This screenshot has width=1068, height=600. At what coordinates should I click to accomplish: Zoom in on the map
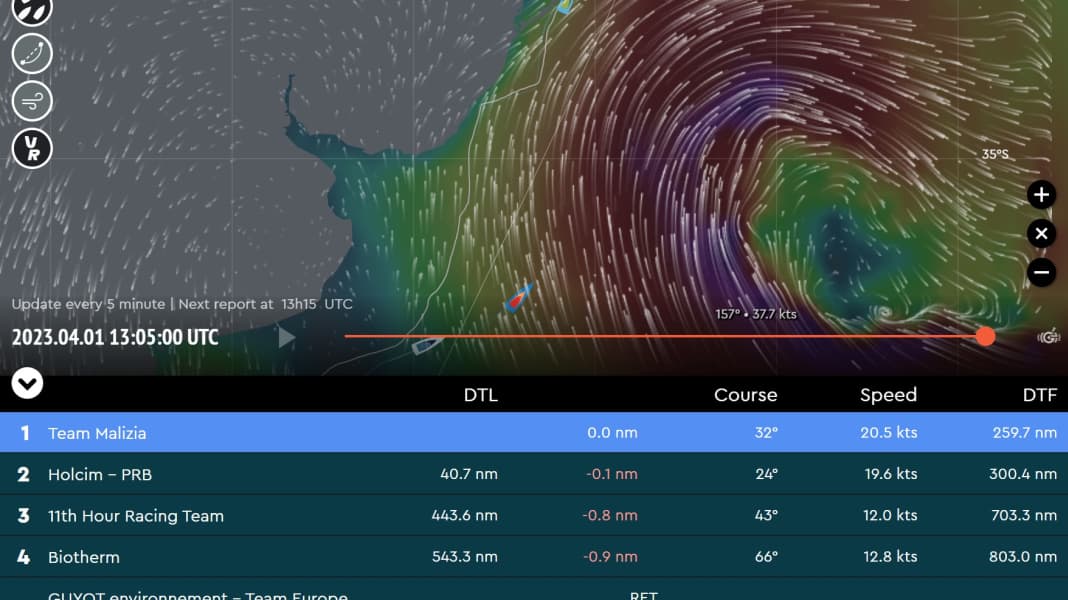1041,194
